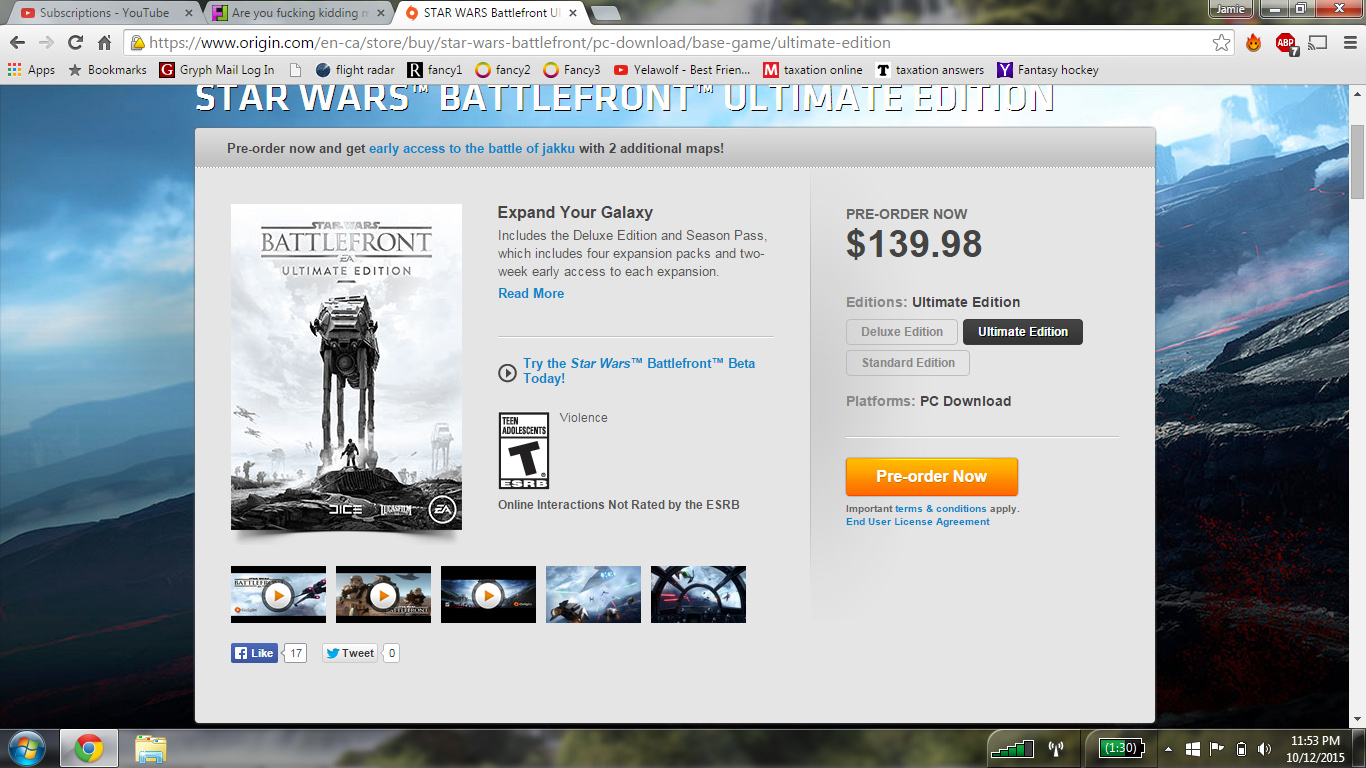The width and height of the screenshot is (1366, 768).
Task: Play the first trailer video thumbnail
Action: point(278,595)
